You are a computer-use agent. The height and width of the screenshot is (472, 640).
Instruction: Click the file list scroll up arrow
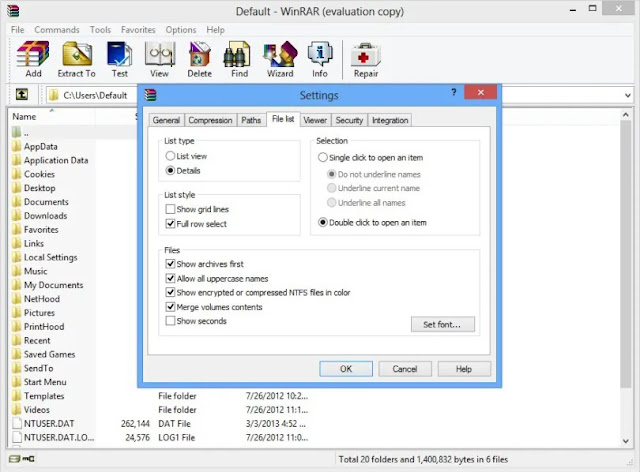pyautogui.click(x=626, y=115)
